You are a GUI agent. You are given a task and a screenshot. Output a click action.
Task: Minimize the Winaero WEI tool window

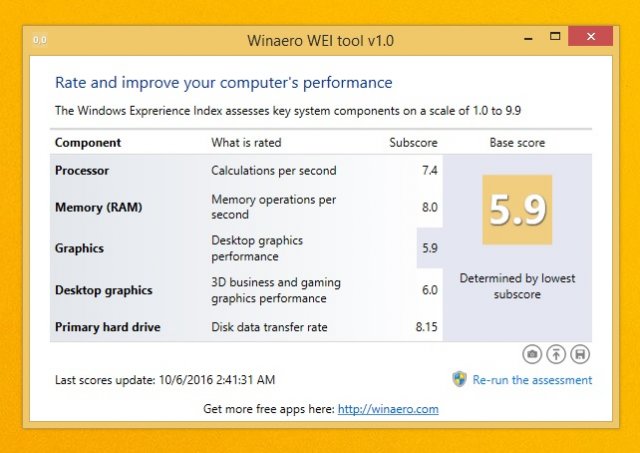528,38
